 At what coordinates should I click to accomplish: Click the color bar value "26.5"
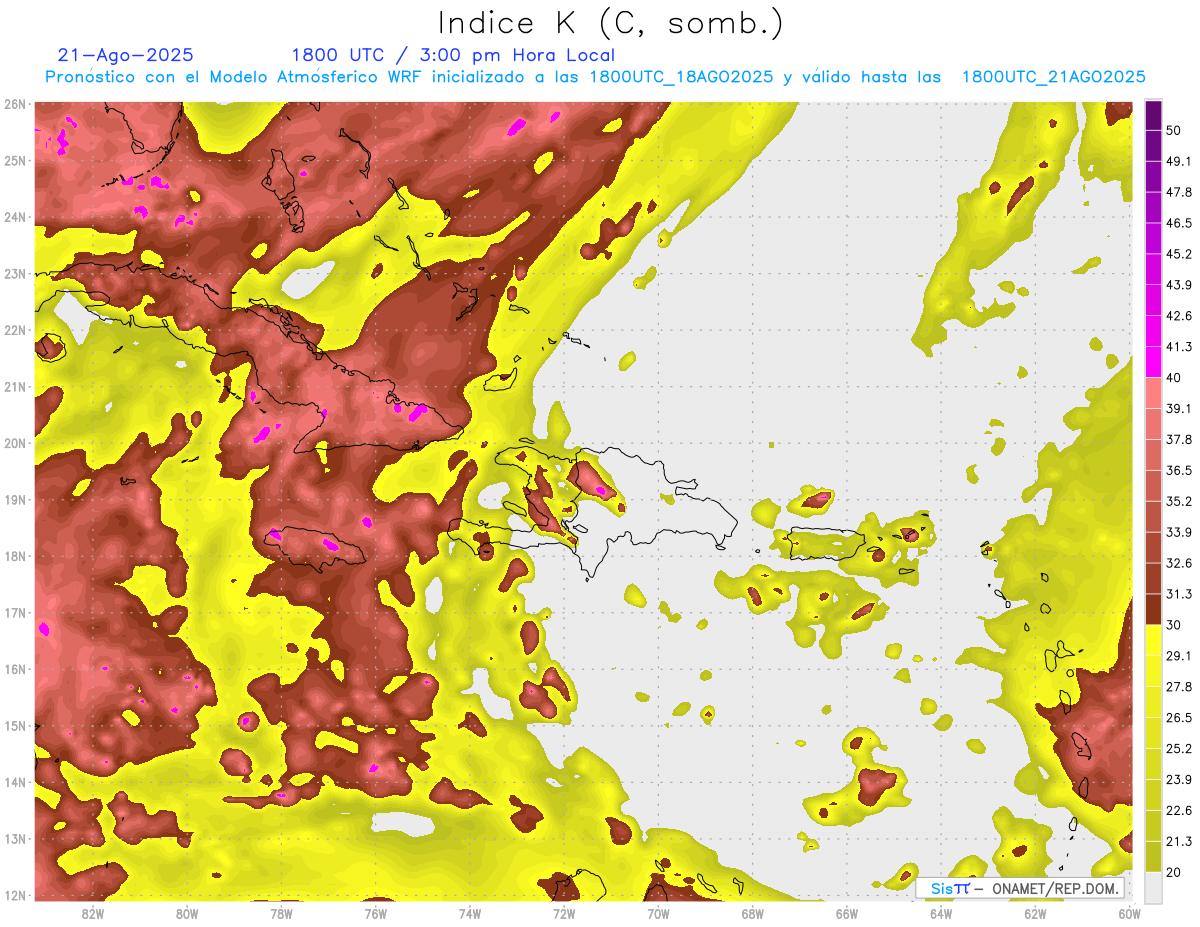pyautogui.click(x=1180, y=717)
